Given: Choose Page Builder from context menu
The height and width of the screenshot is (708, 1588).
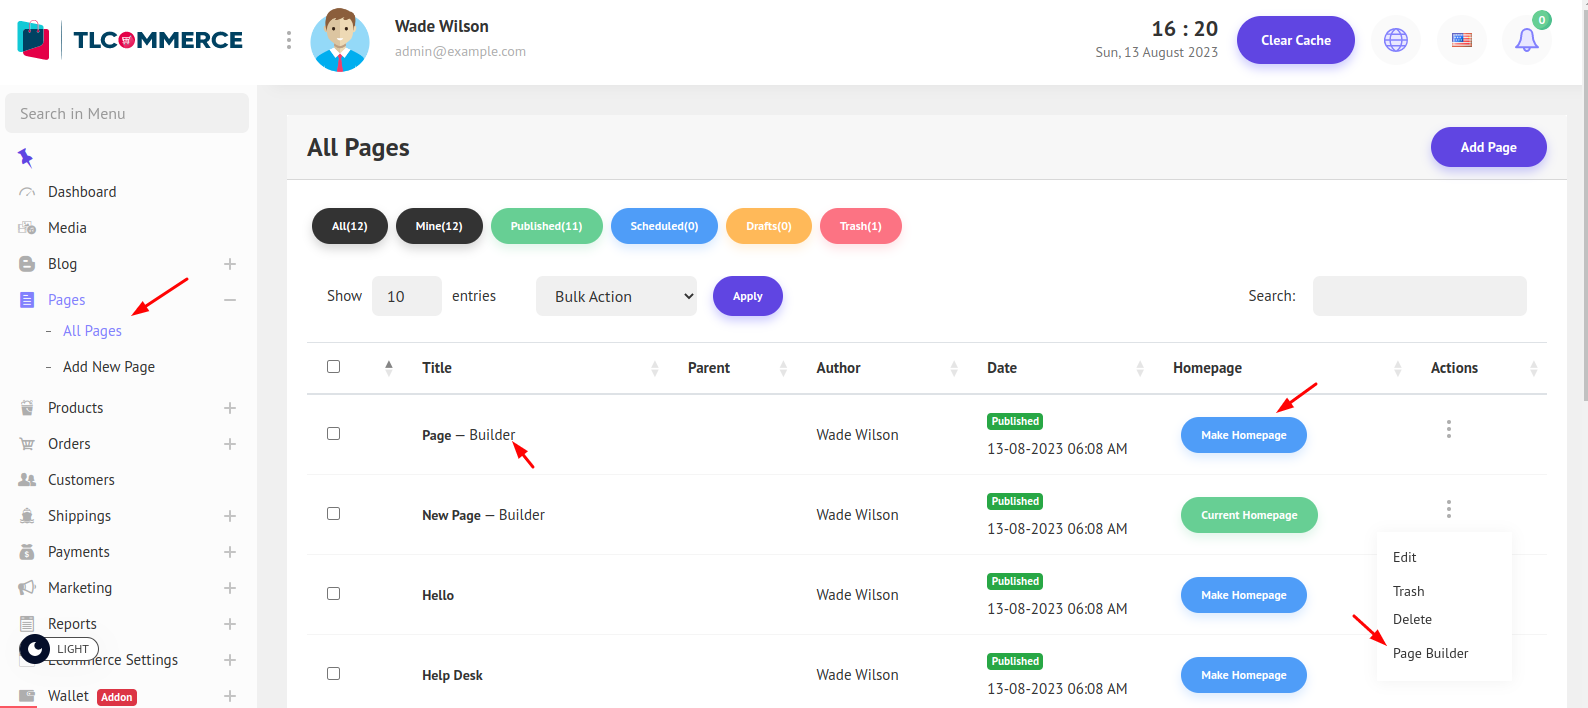Looking at the screenshot, I should pyautogui.click(x=1430, y=653).
